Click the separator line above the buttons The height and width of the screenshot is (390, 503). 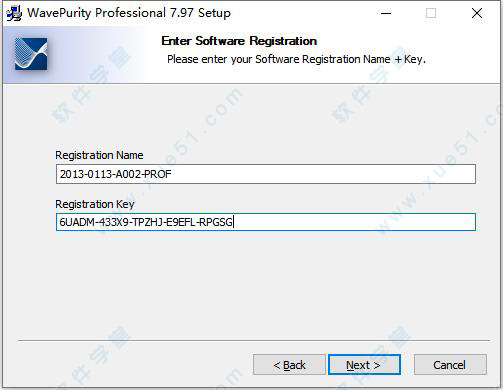click(x=254, y=341)
